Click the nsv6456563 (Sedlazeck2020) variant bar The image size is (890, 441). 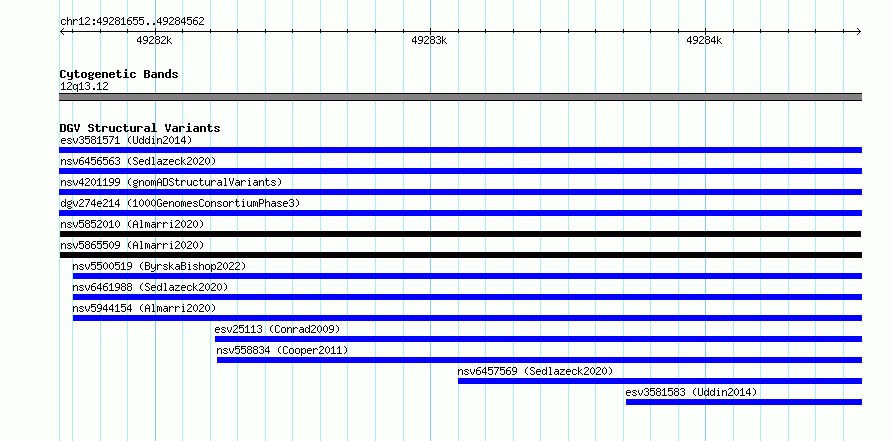click(460, 171)
